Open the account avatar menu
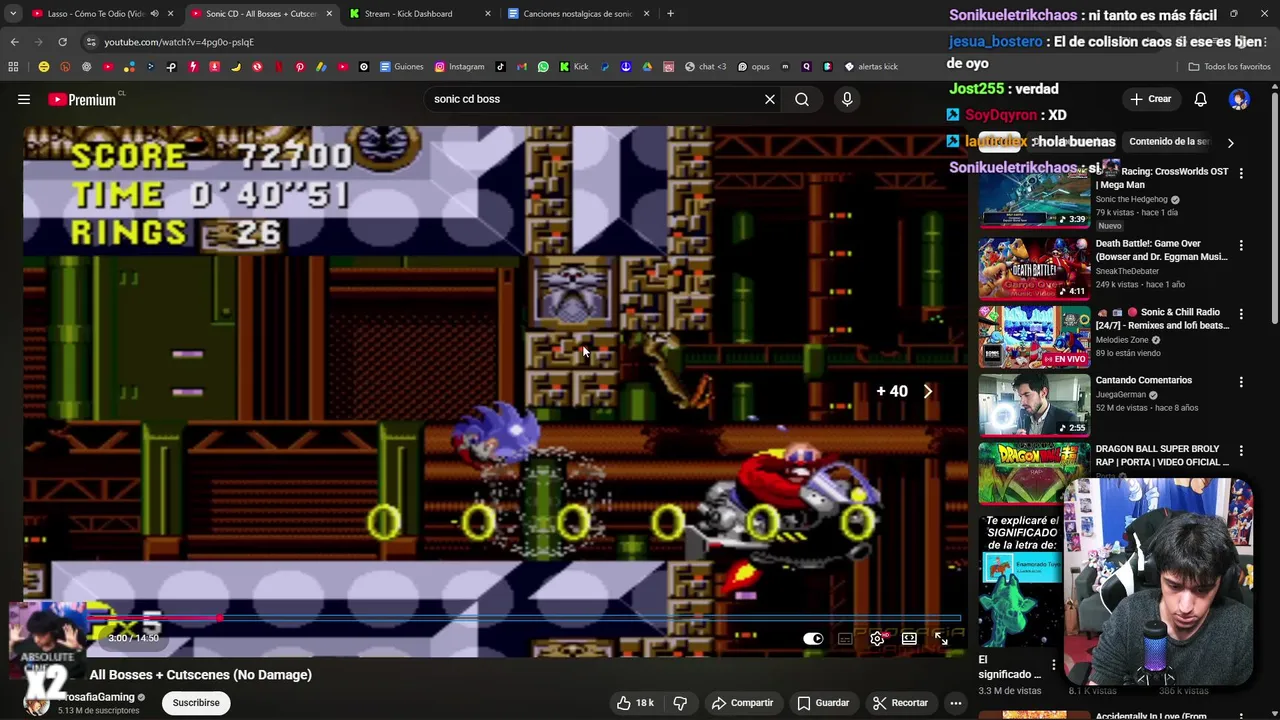The image size is (1280, 720). coord(1239,99)
